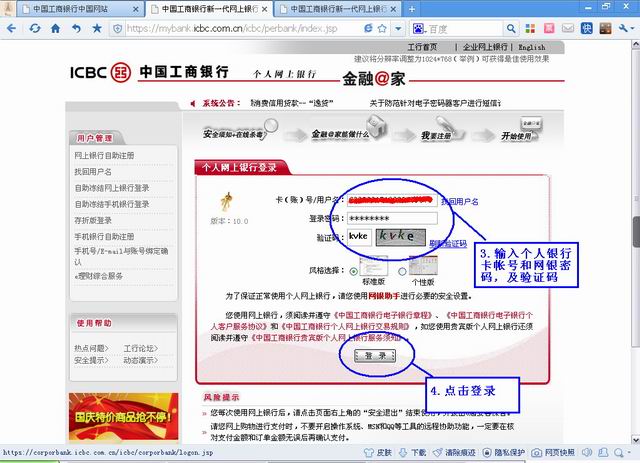This screenshot has height=463, width=640.
Task: Click the page scrollbar down arrow
Action: pyautogui.click(x=634, y=438)
